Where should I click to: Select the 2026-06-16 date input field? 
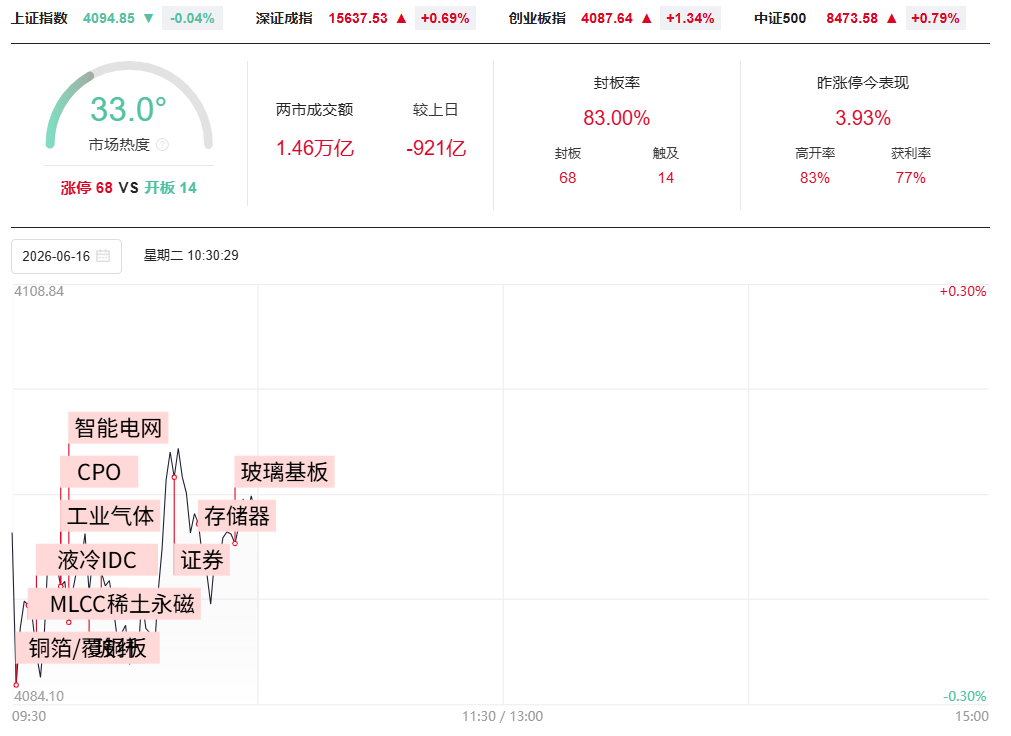pos(66,256)
